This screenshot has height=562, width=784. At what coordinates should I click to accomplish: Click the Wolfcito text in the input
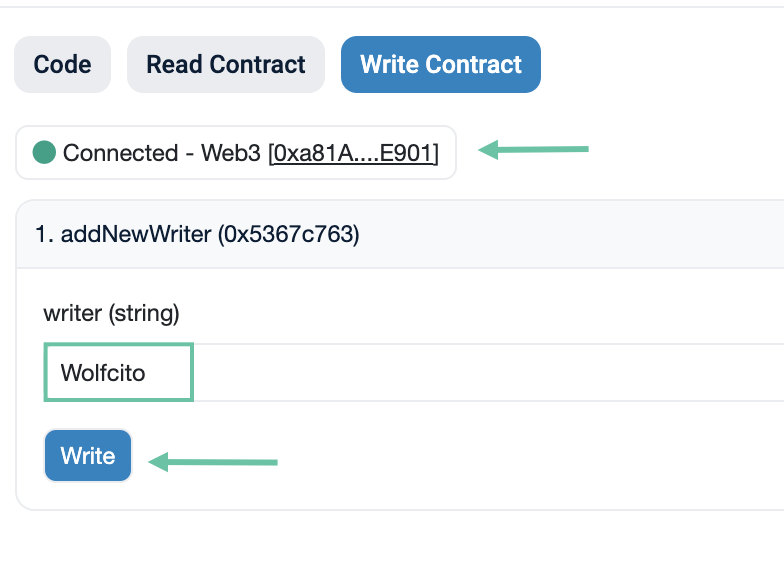(103, 373)
